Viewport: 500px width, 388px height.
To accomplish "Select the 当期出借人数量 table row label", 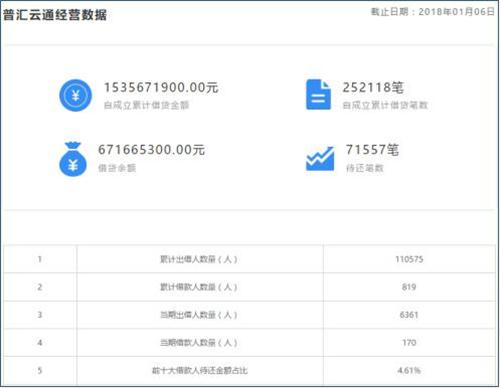I will click(x=199, y=315).
